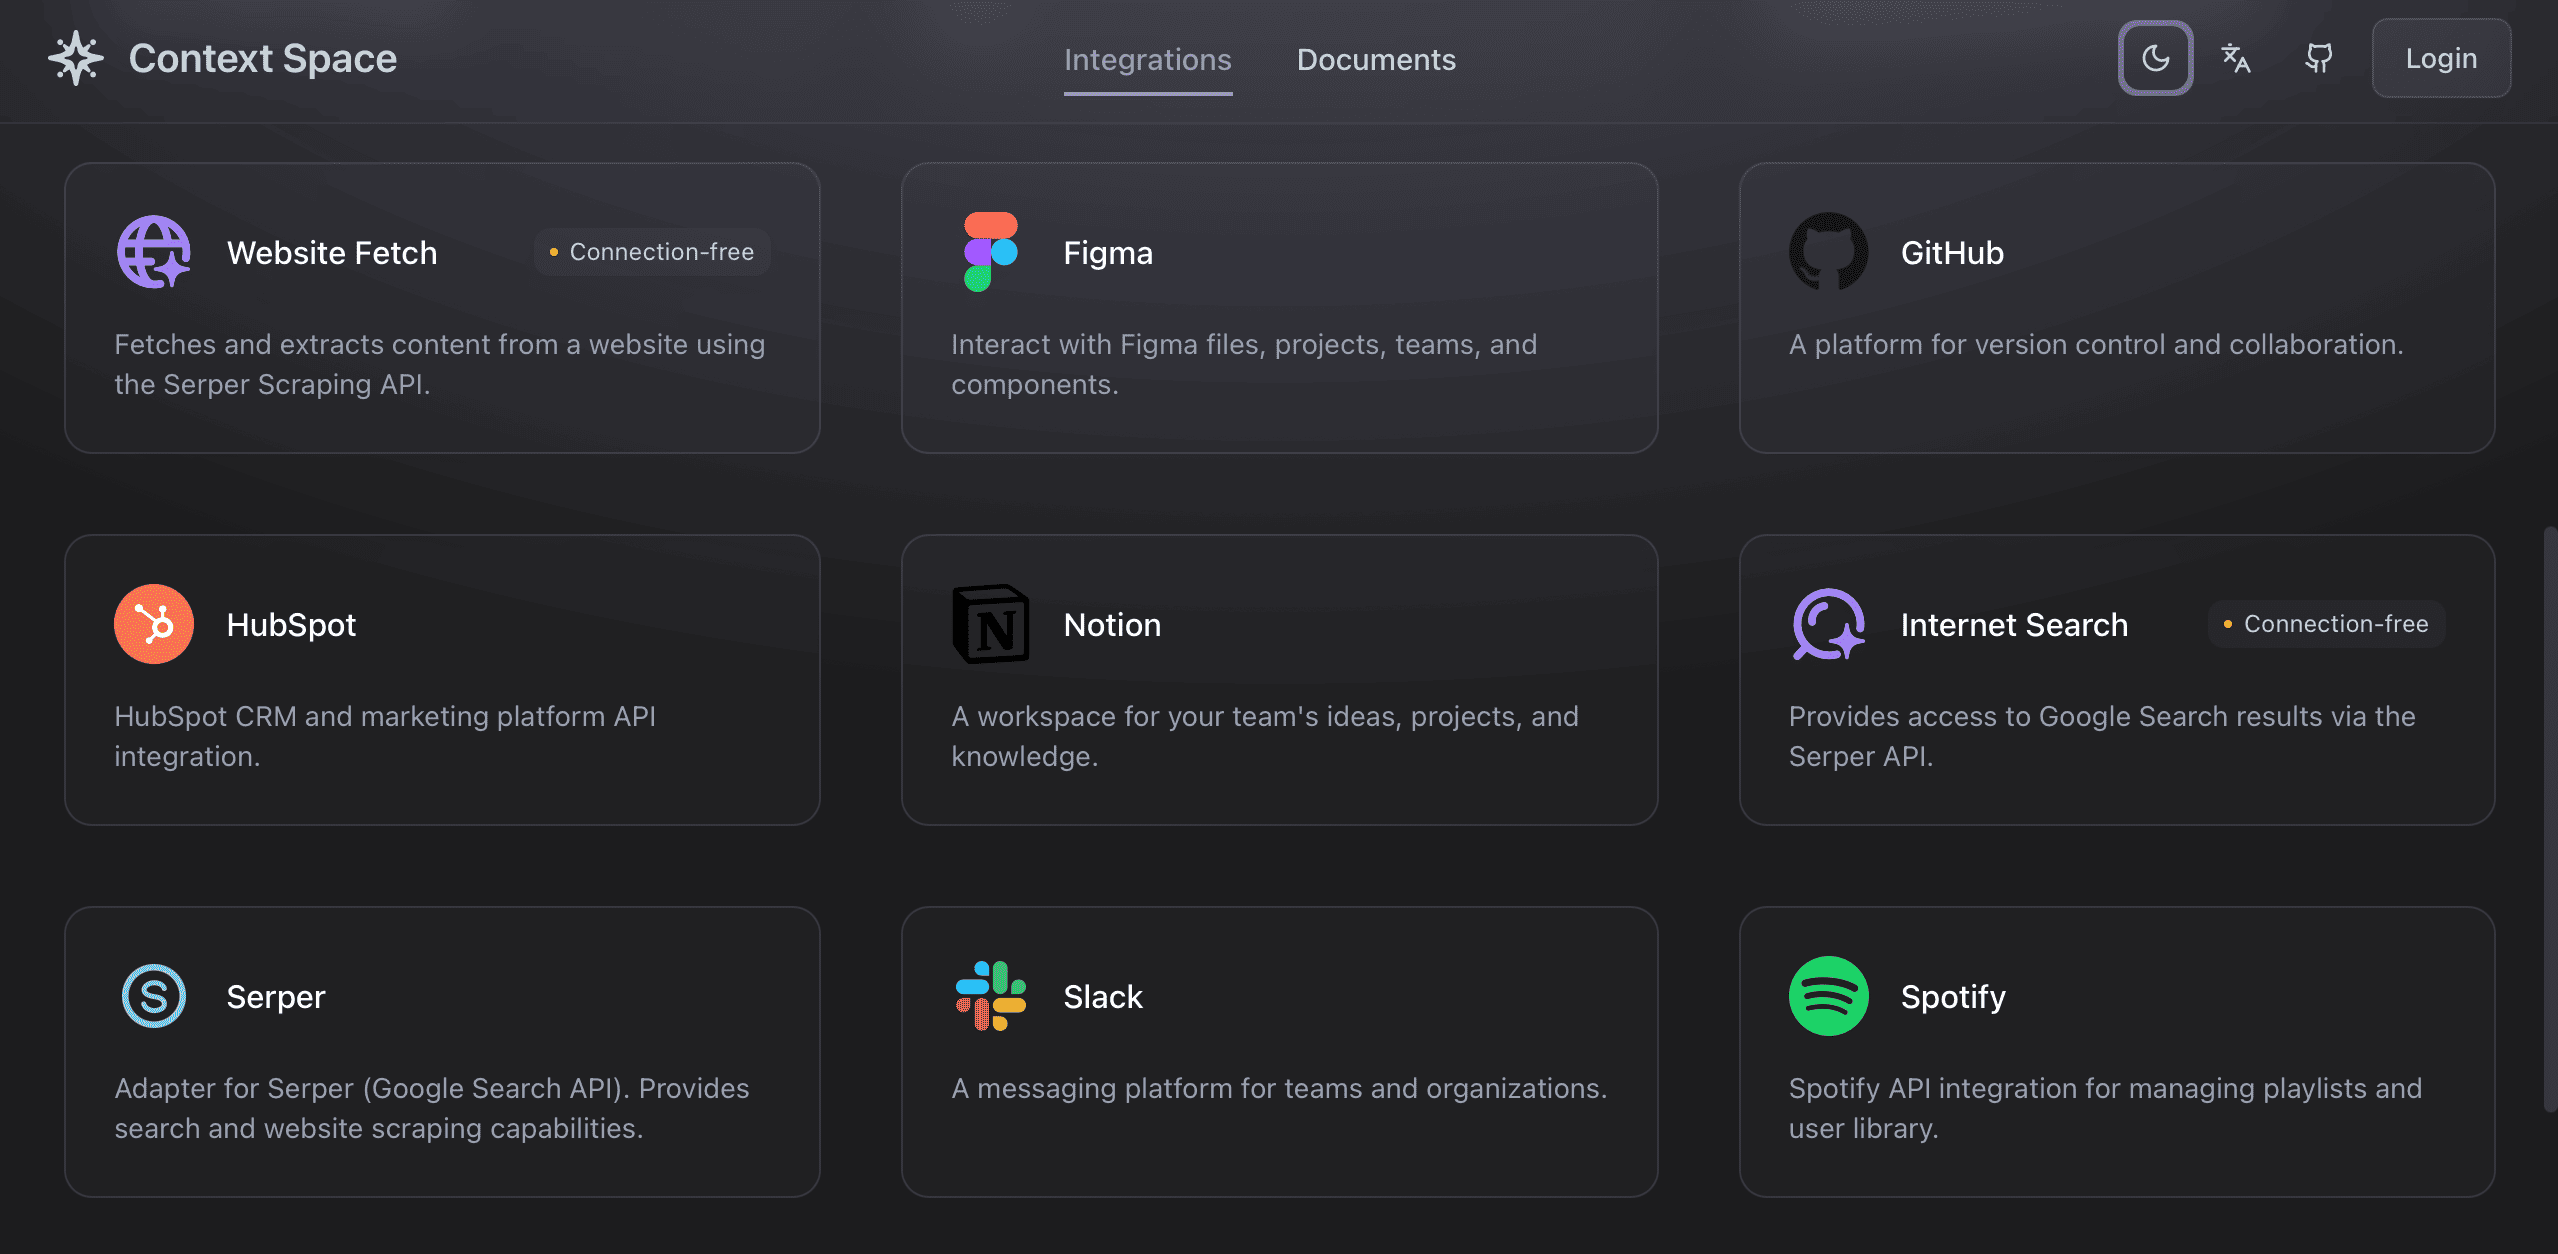
Task: Click the Figma logo icon
Action: click(990, 252)
